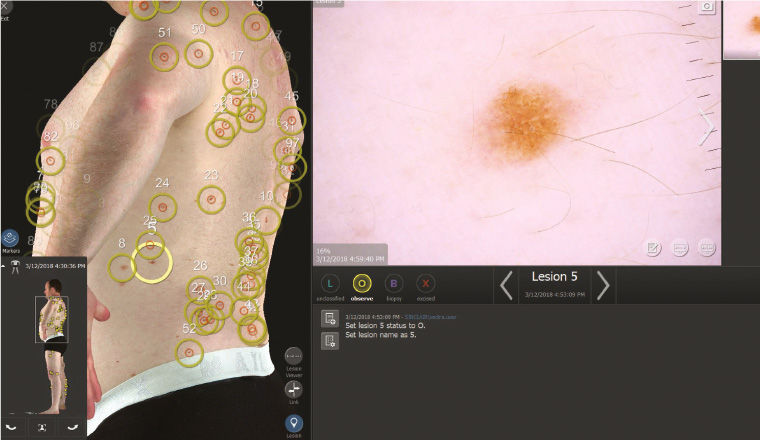Image resolution: width=760 pixels, height=440 pixels.
Task: Select the Lesion pin tool
Action: pos(294,423)
